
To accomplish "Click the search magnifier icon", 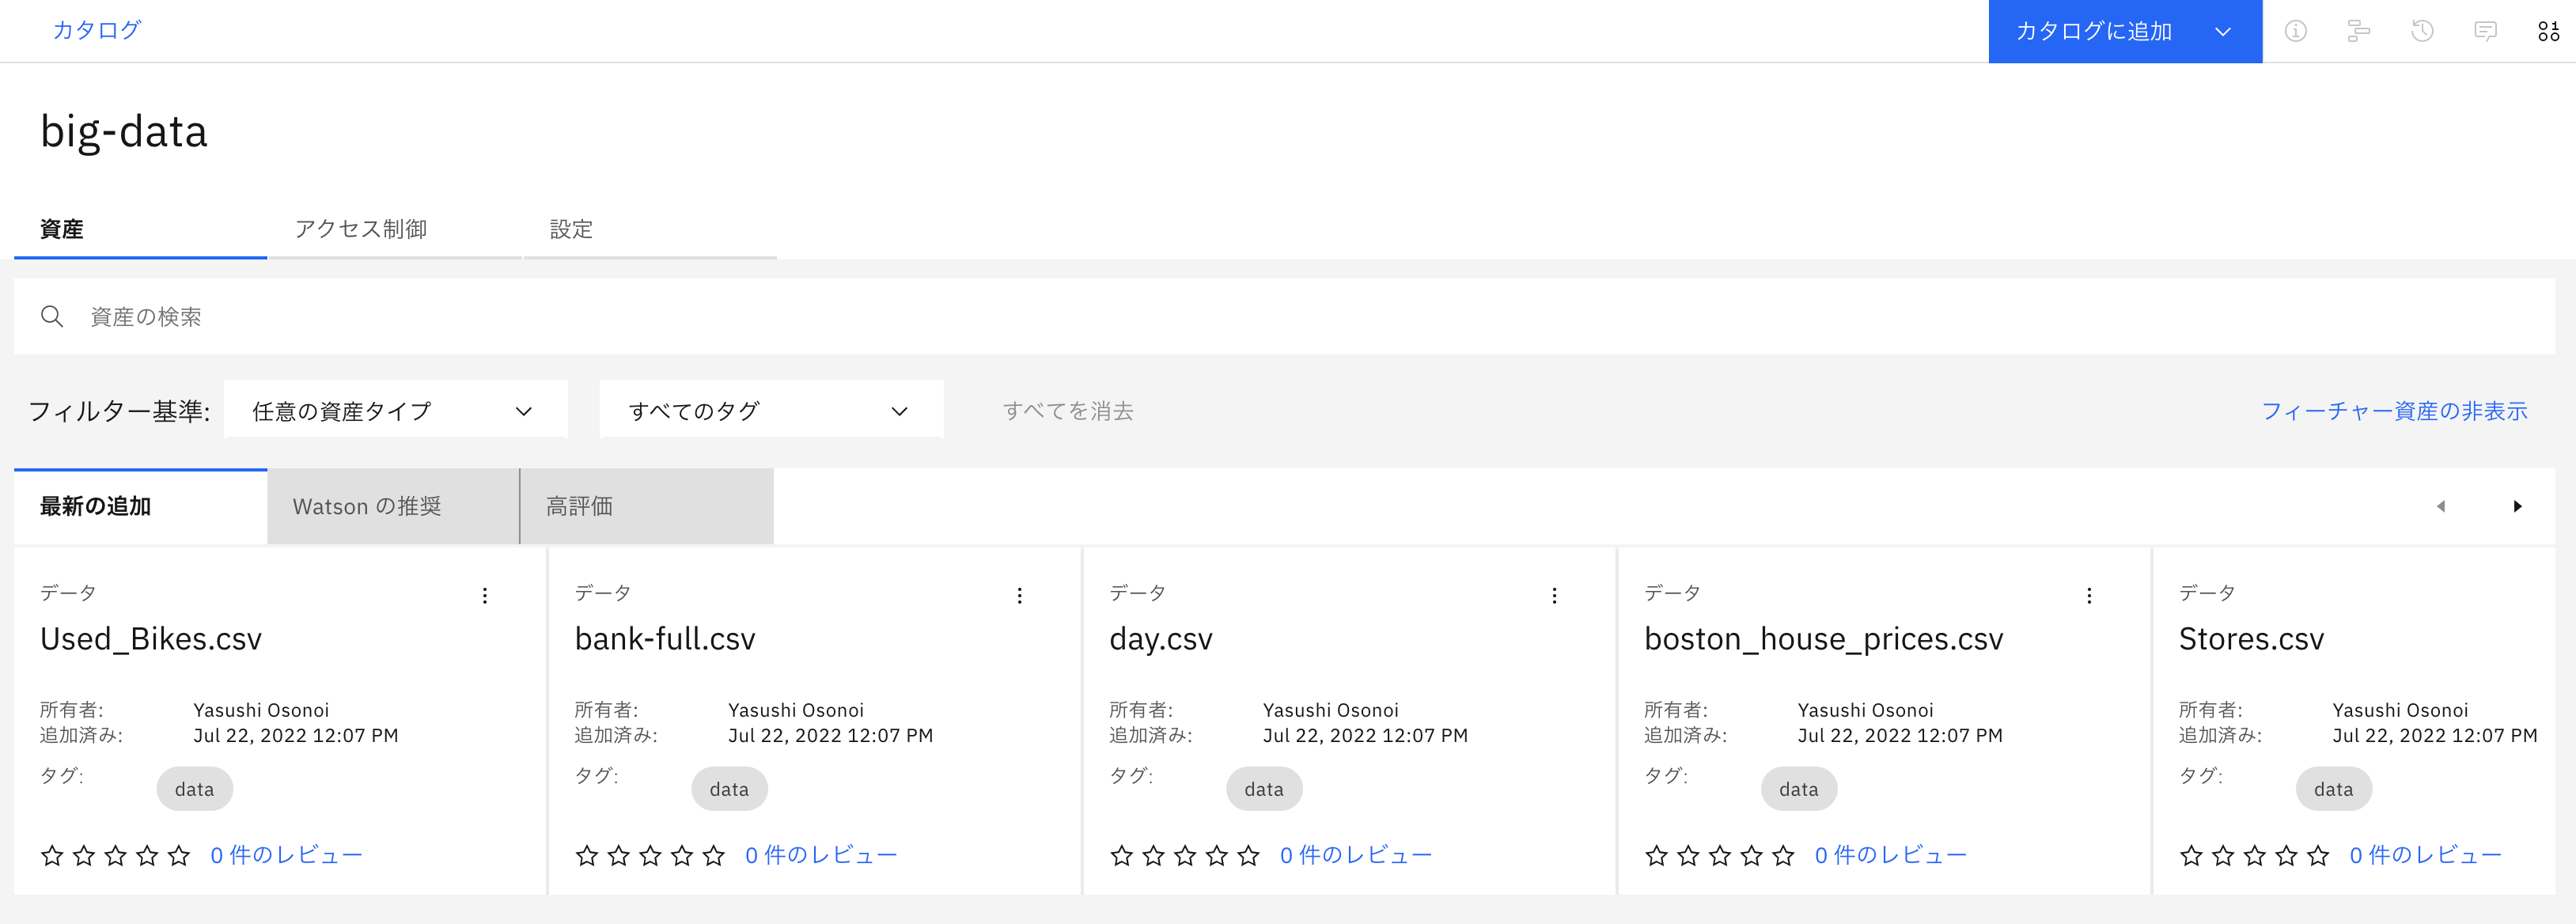I will click(x=52, y=317).
